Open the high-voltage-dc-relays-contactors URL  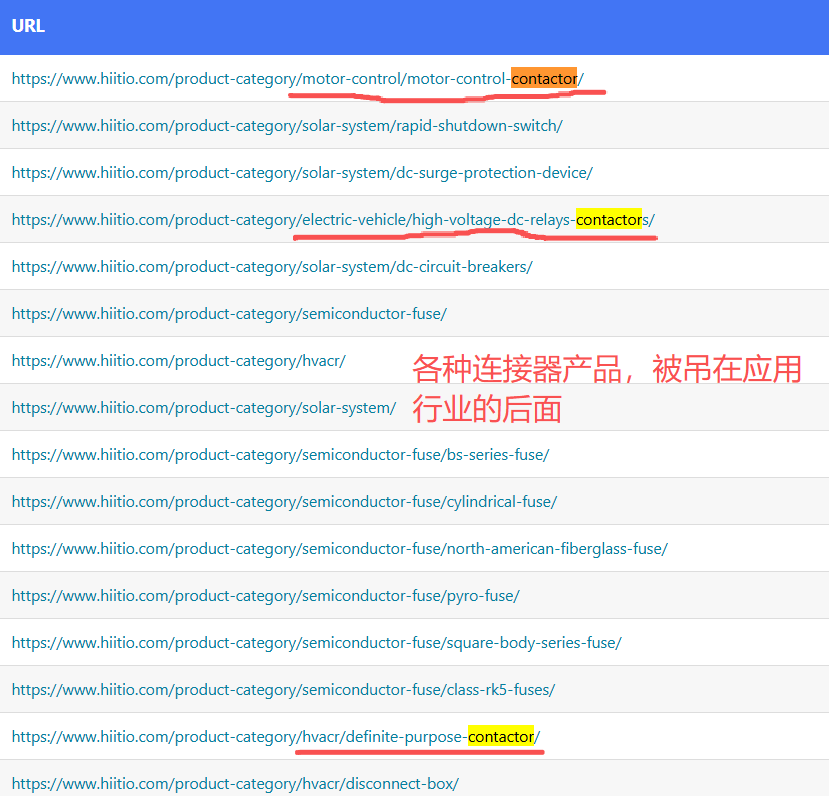333,220
